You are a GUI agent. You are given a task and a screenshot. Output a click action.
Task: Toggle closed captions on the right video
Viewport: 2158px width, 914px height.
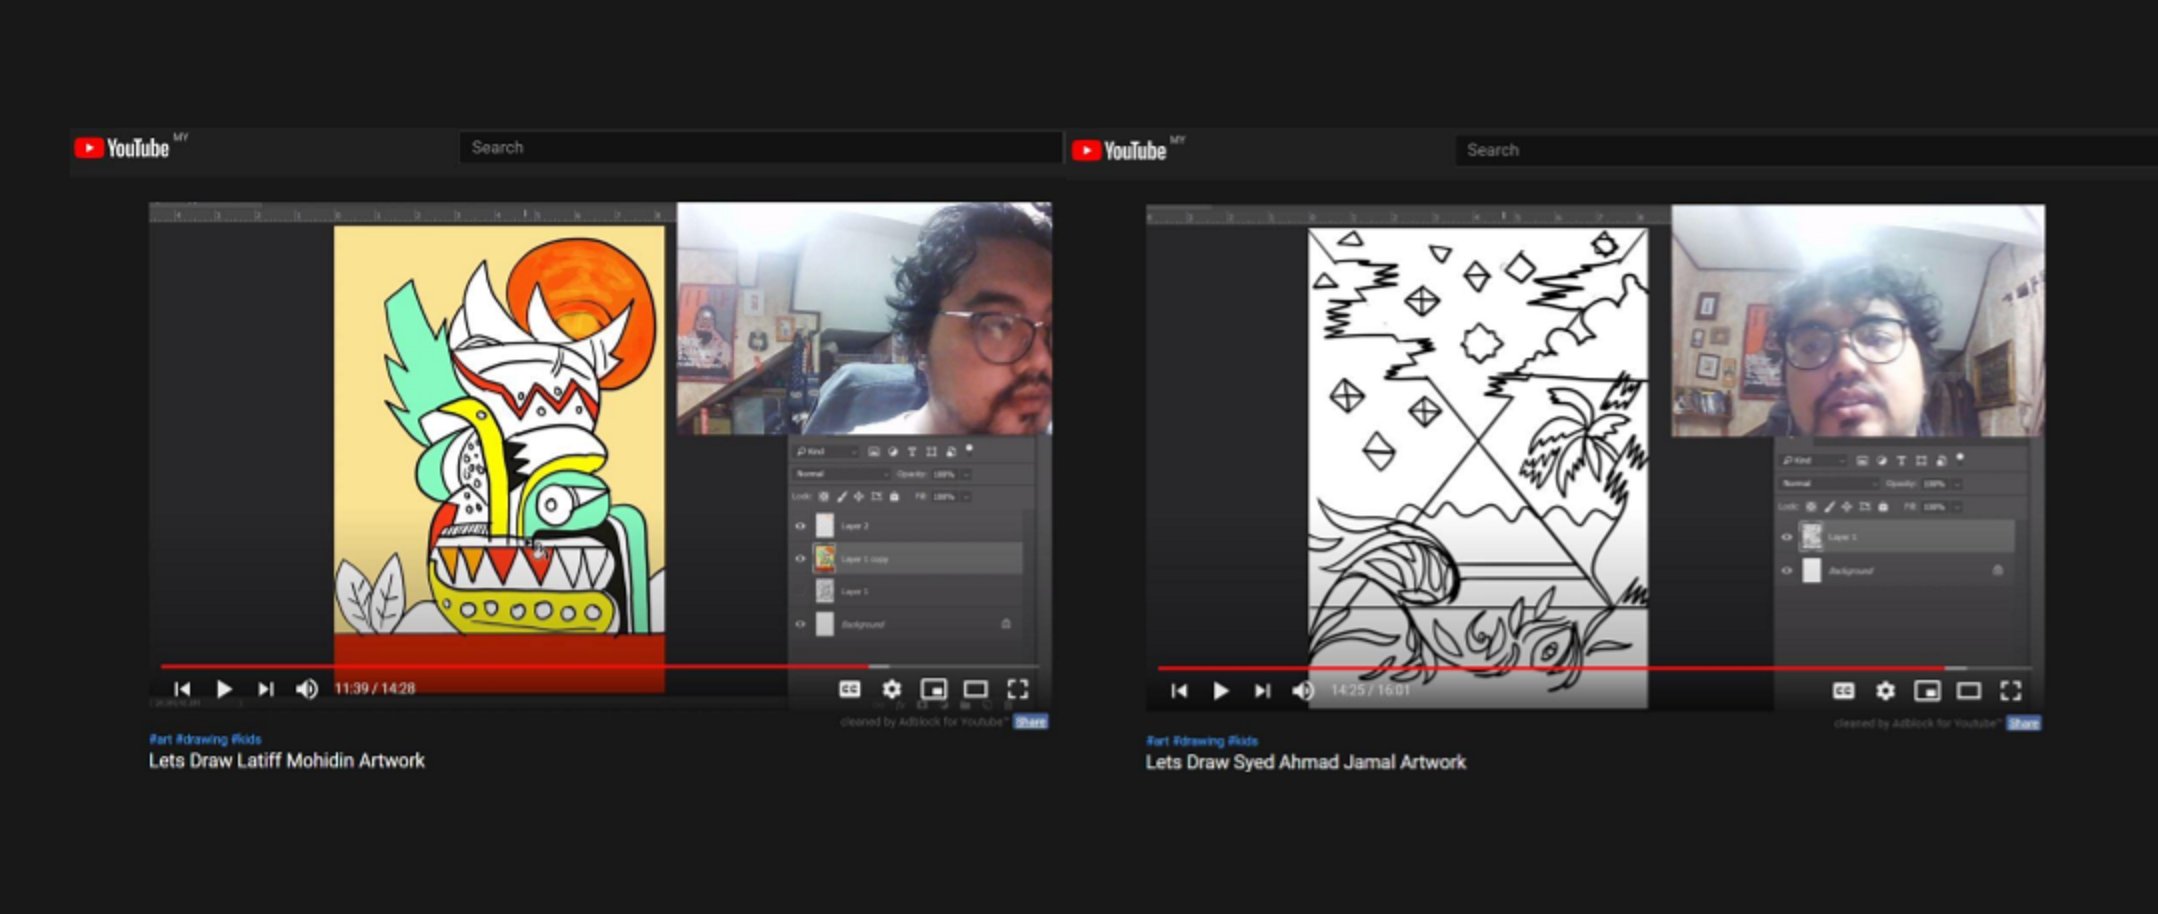point(1843,691)
